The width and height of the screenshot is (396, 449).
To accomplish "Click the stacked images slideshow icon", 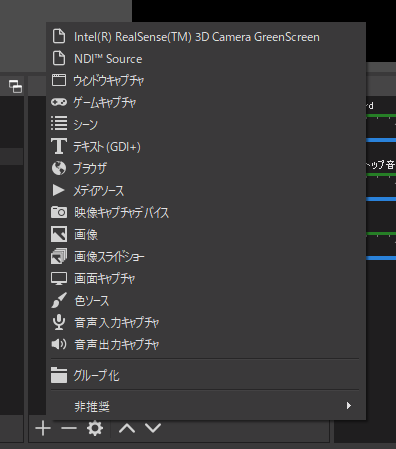I will click(x=59, y=256).
